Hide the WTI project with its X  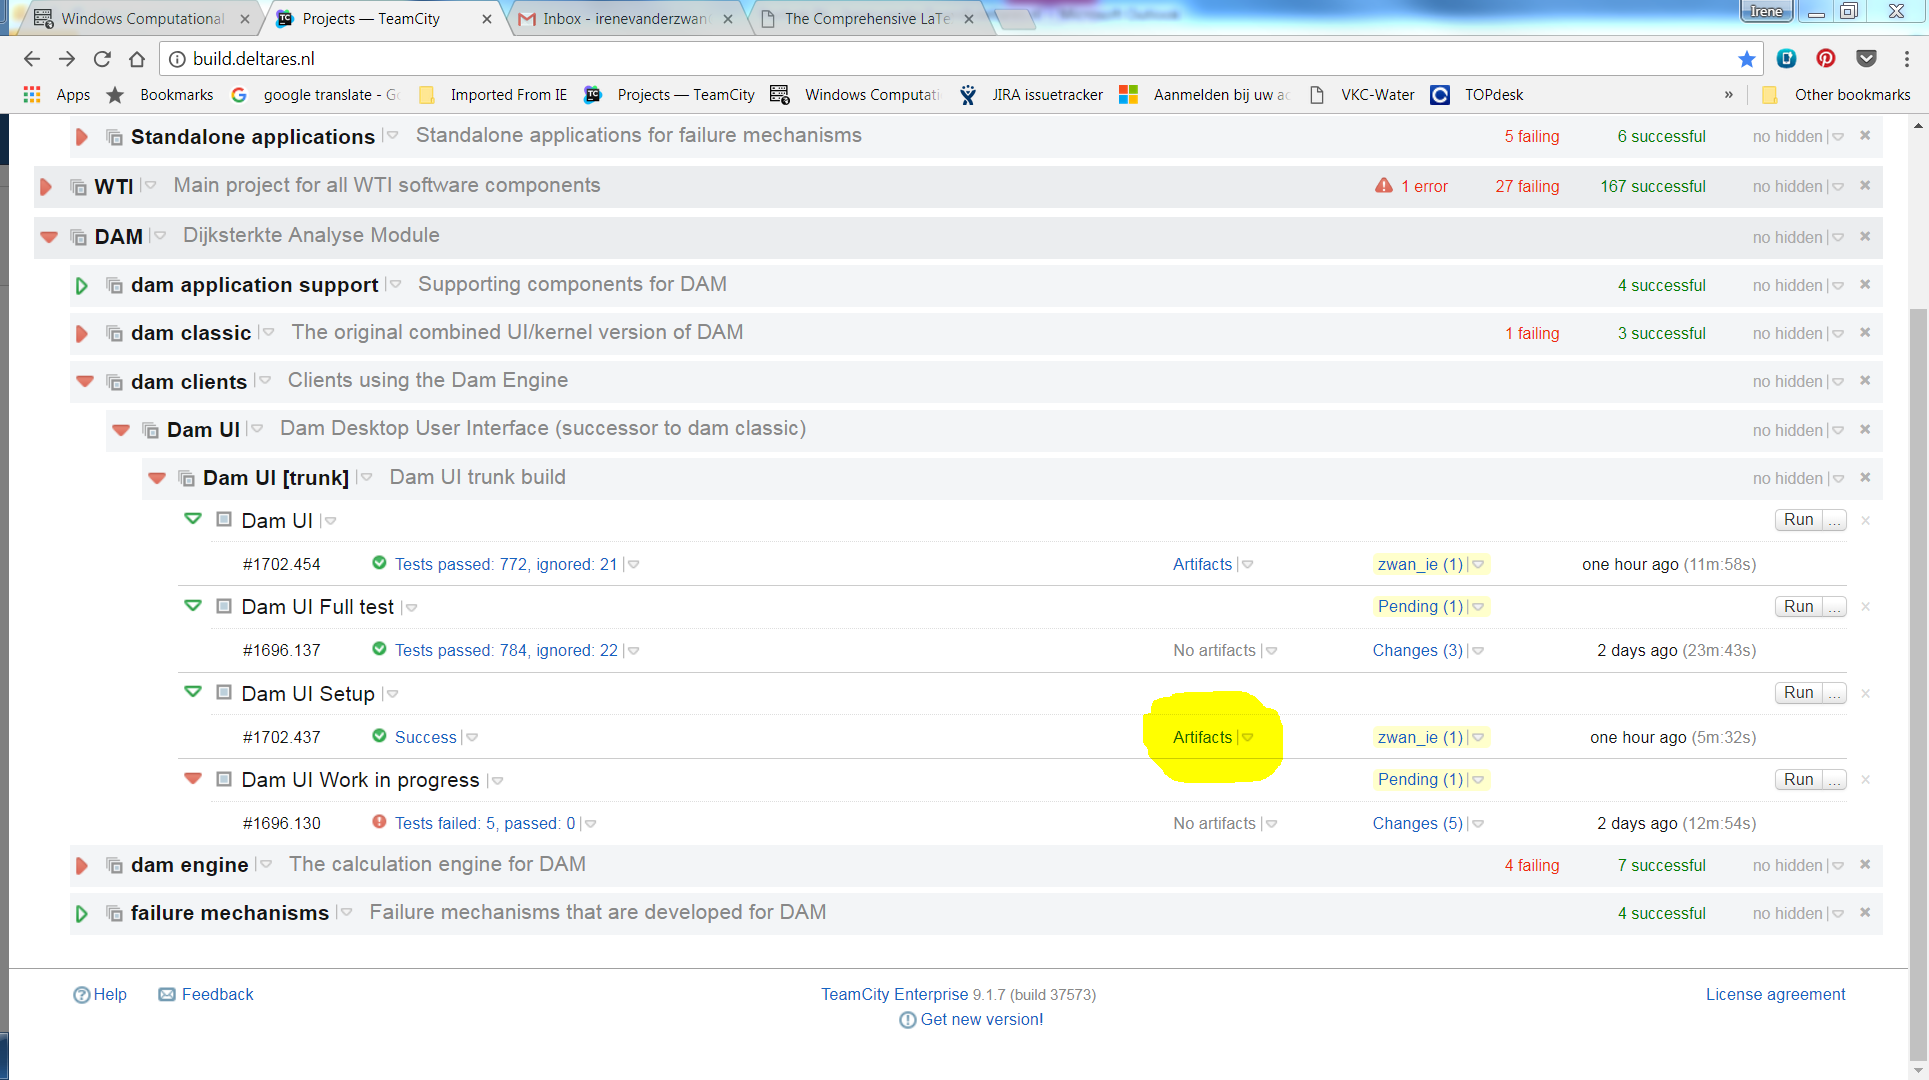coord(1865,186)
